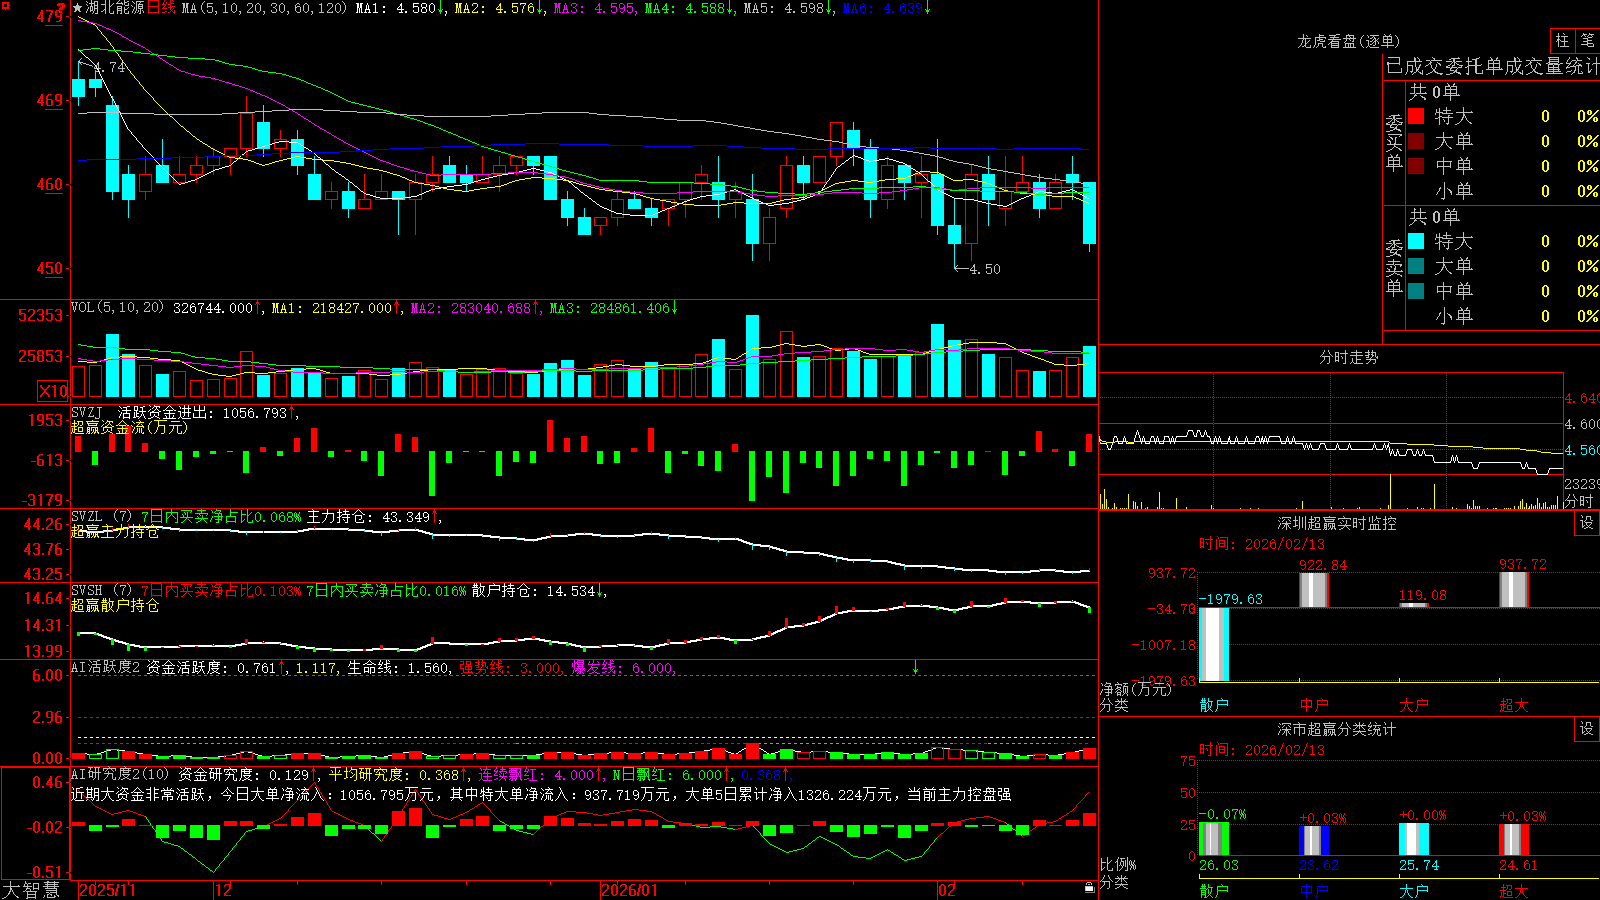This screenshot has height=900, width=1600.
Task: Click the red 超大 bar showing 24.61 percent
Action: (x=1514, y=840)
